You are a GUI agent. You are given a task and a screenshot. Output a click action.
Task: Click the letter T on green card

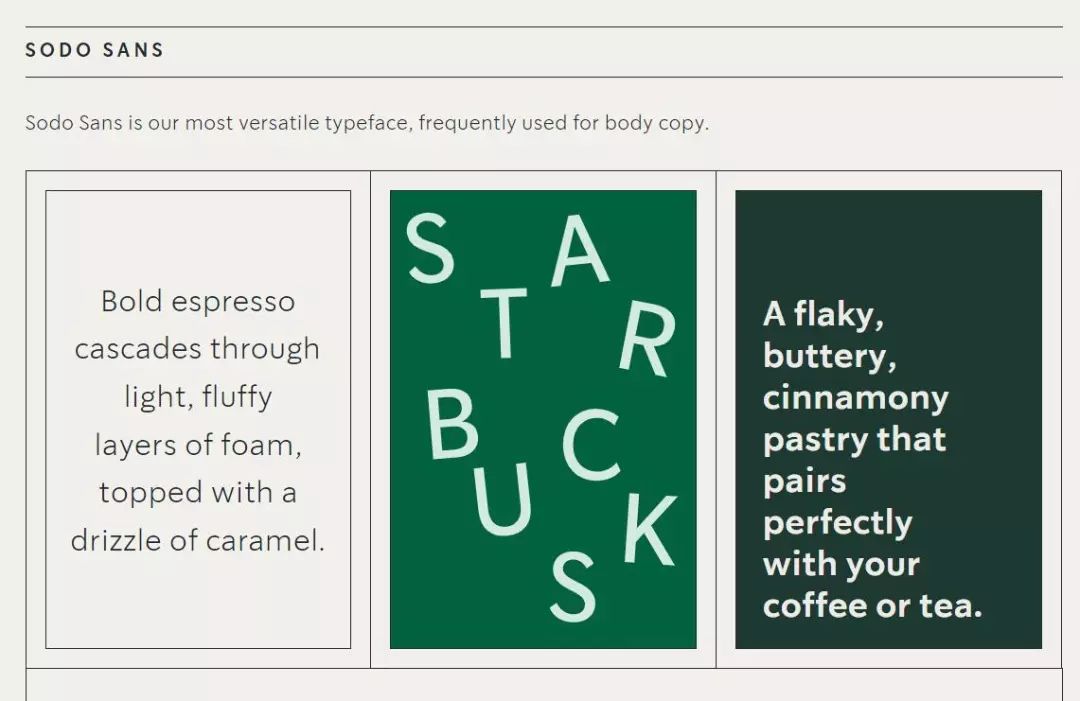click(x=504, y=324)
